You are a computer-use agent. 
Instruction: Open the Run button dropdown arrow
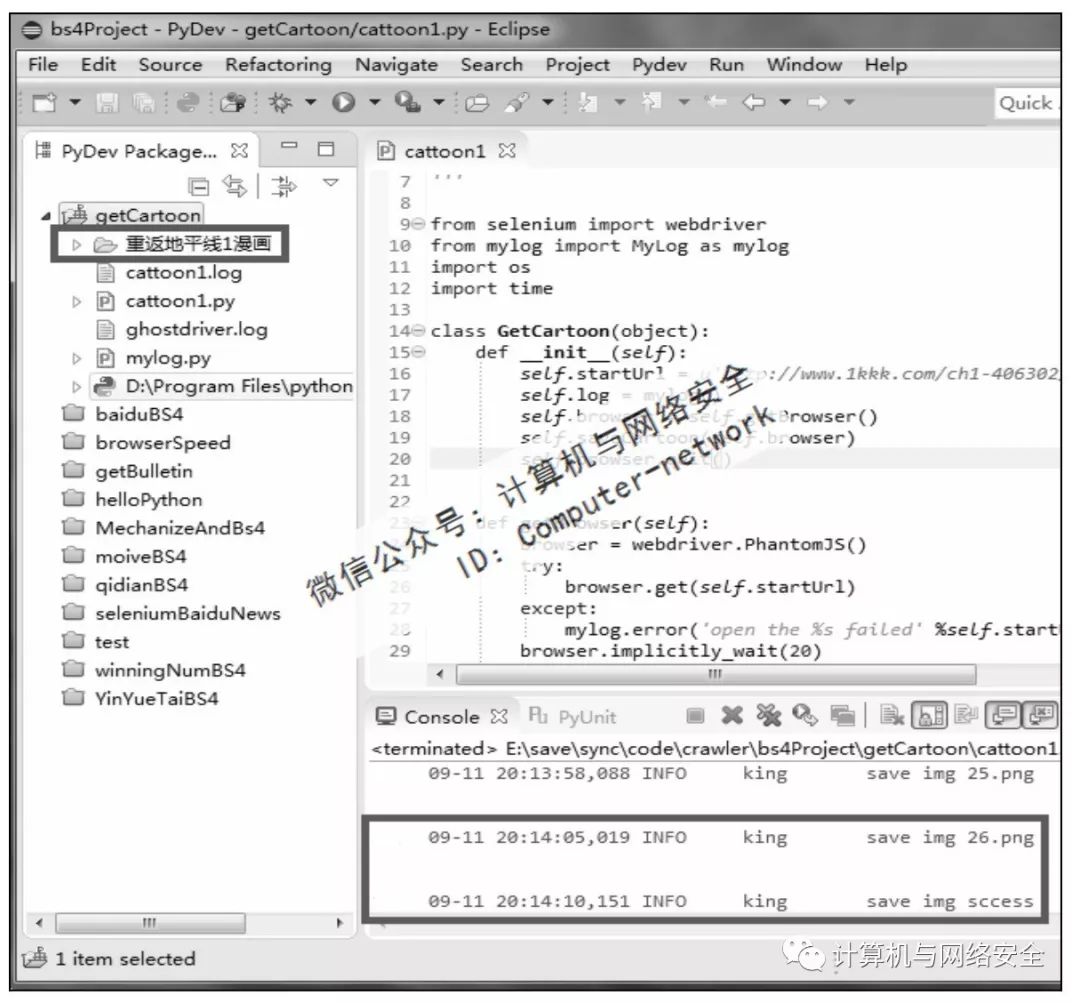coord(372,104)
